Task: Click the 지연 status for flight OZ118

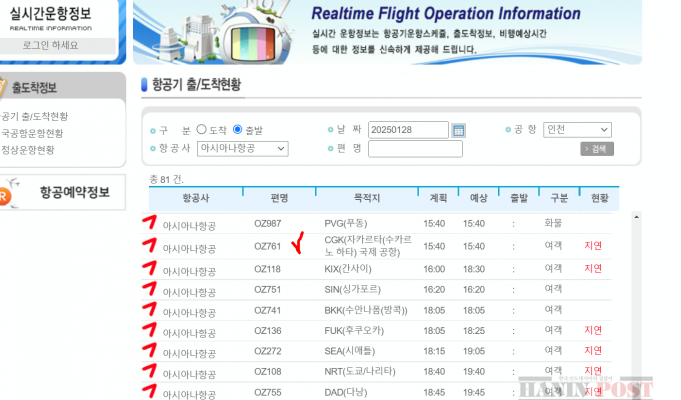Action: [593, 268]
